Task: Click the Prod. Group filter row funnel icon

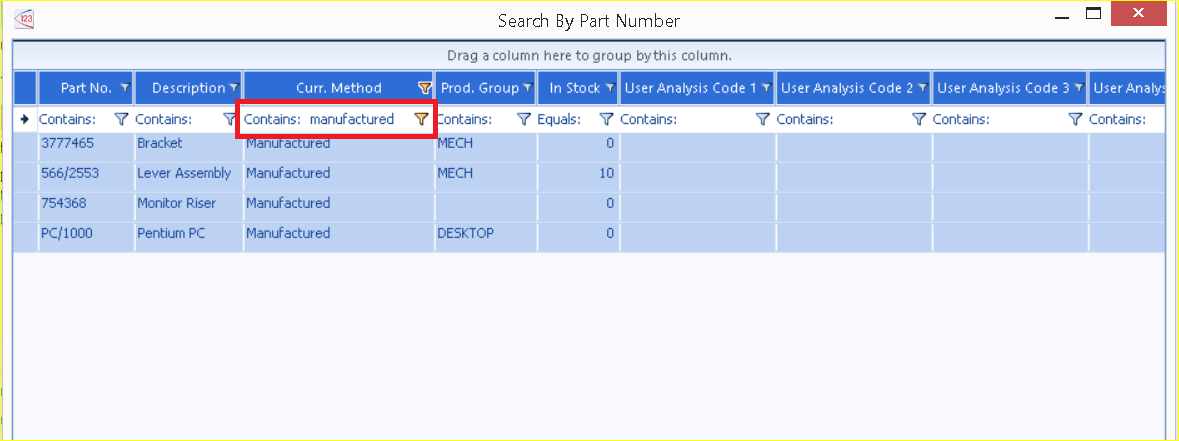Action: (x=523, y=119)
